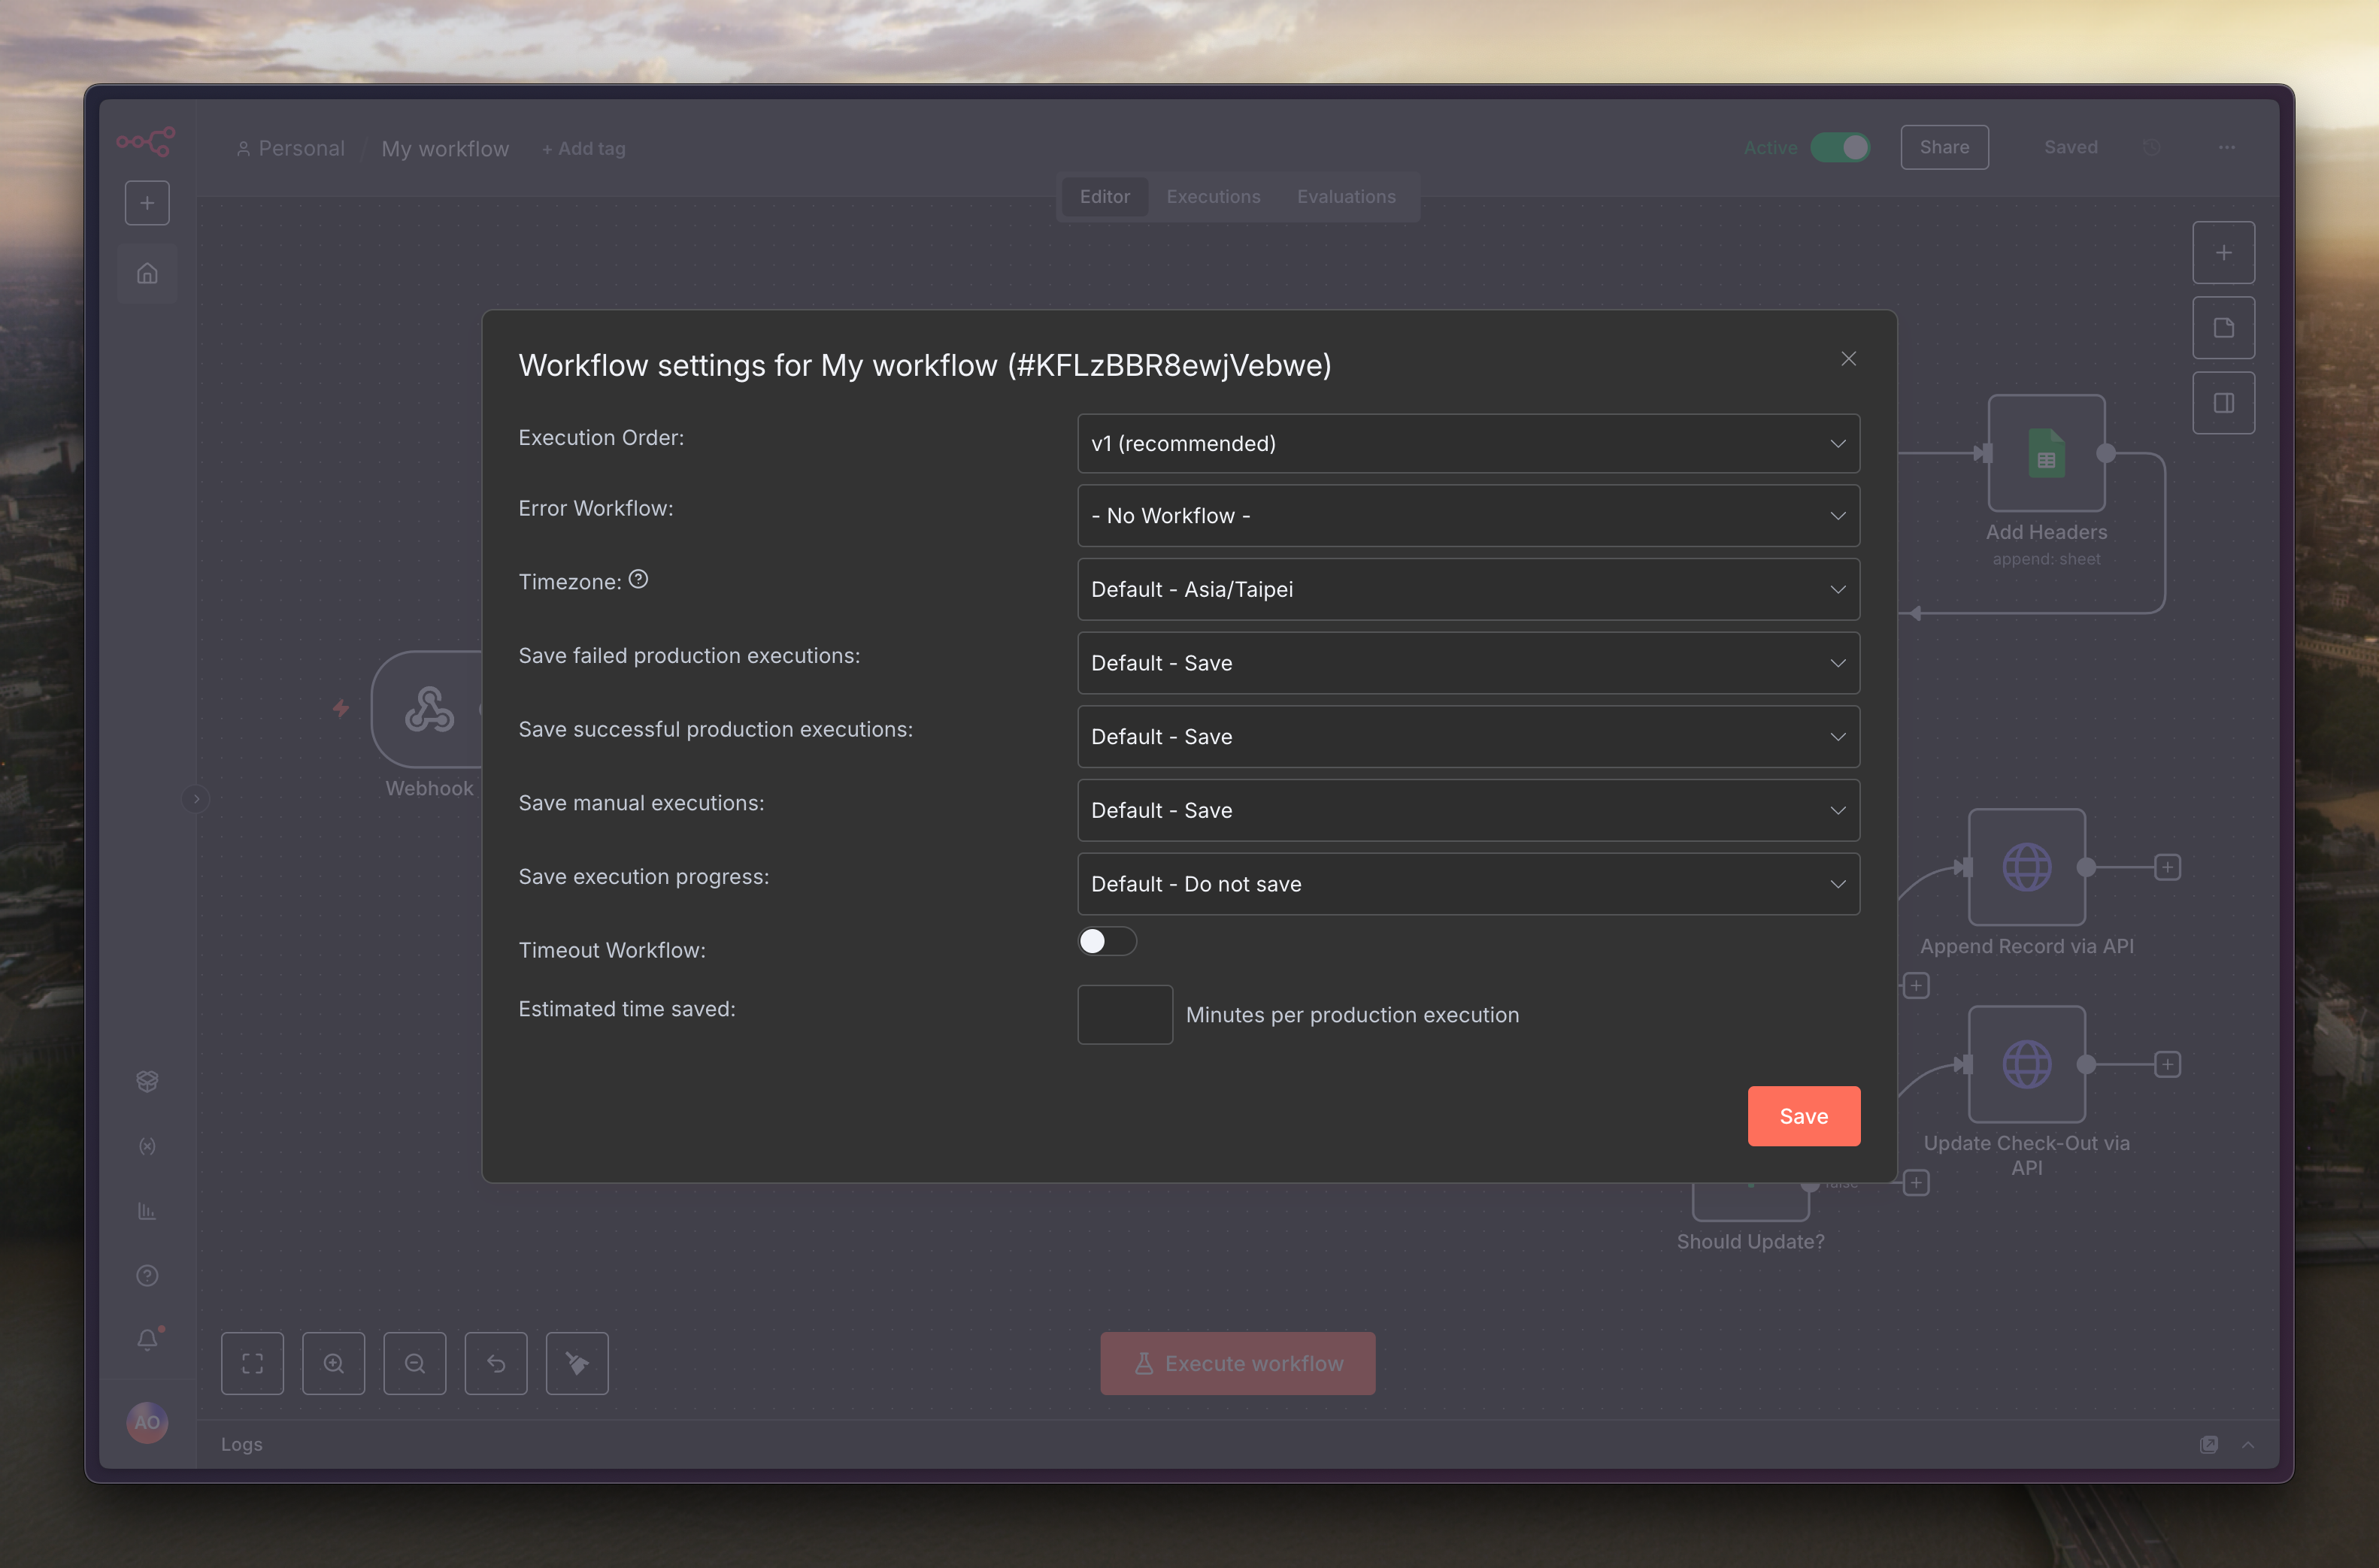Expand Save execution progress dropdown

[x=1467, y=884]
